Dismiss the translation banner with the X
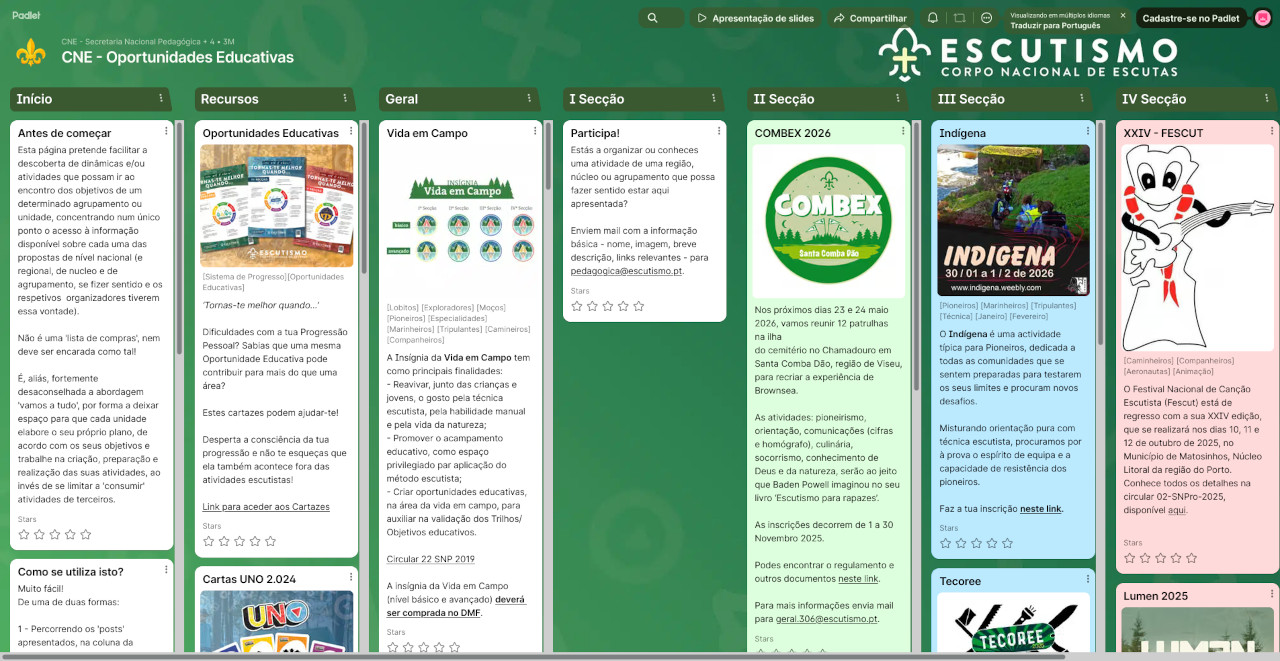 1122,15
